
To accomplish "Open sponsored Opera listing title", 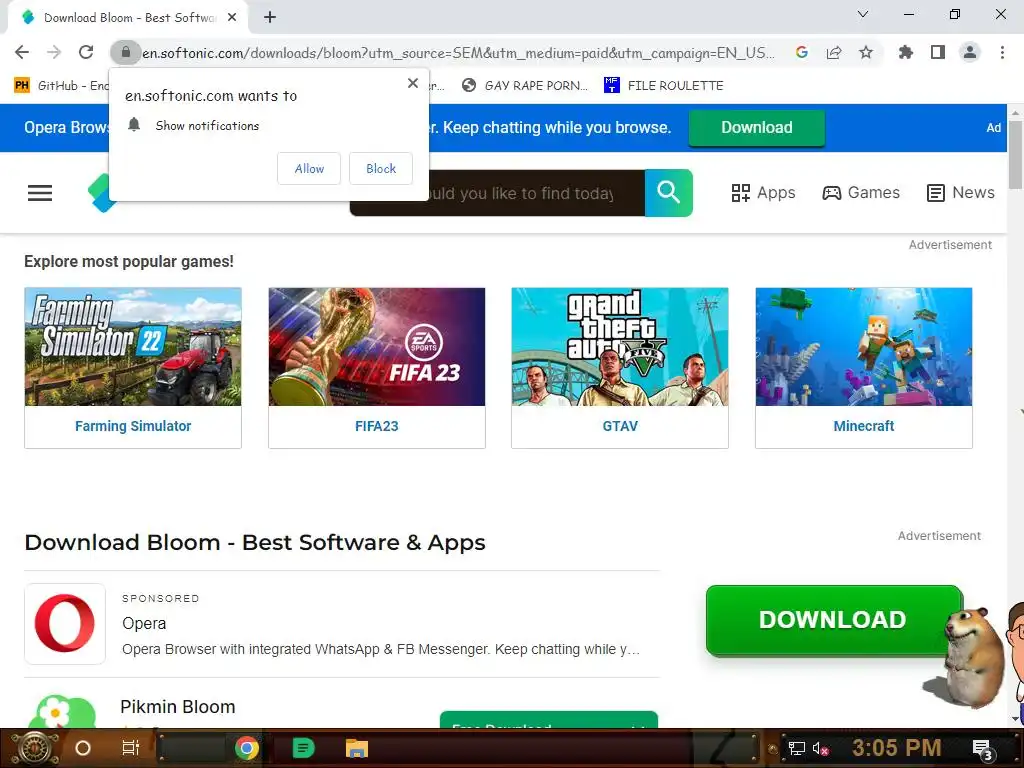I will tap(144, 624).
